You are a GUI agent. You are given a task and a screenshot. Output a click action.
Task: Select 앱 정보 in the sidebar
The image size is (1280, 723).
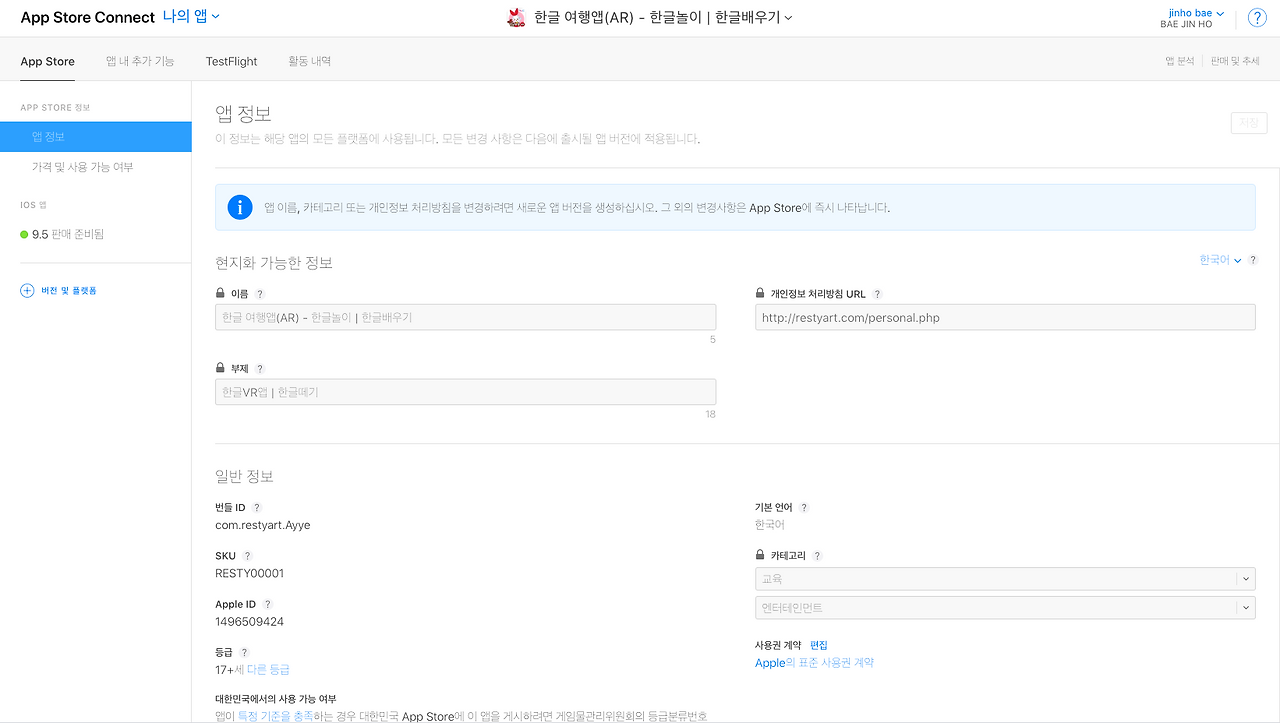[x=96, y=137]
